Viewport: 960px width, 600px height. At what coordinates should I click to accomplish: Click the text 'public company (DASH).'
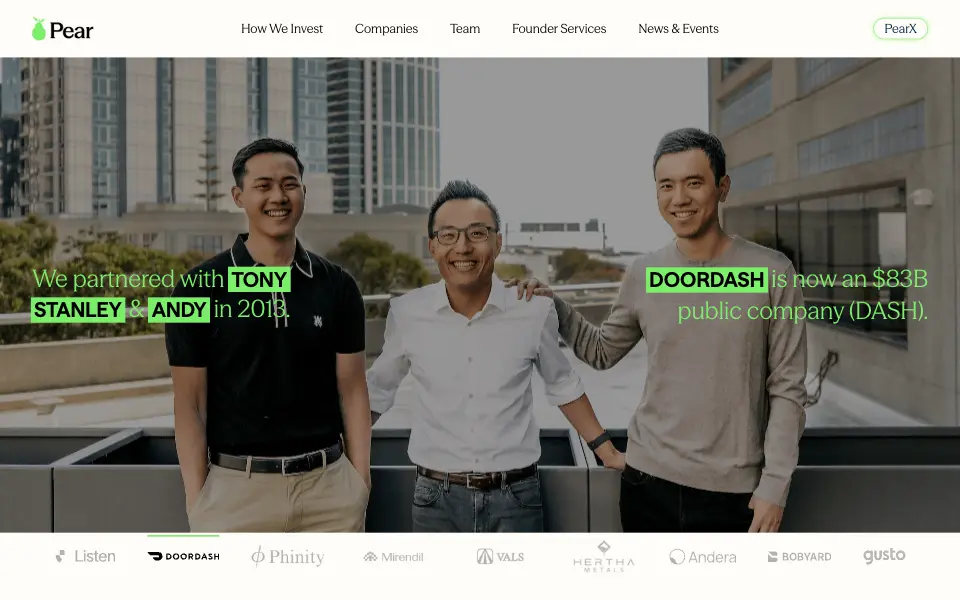tap(803, 310)
